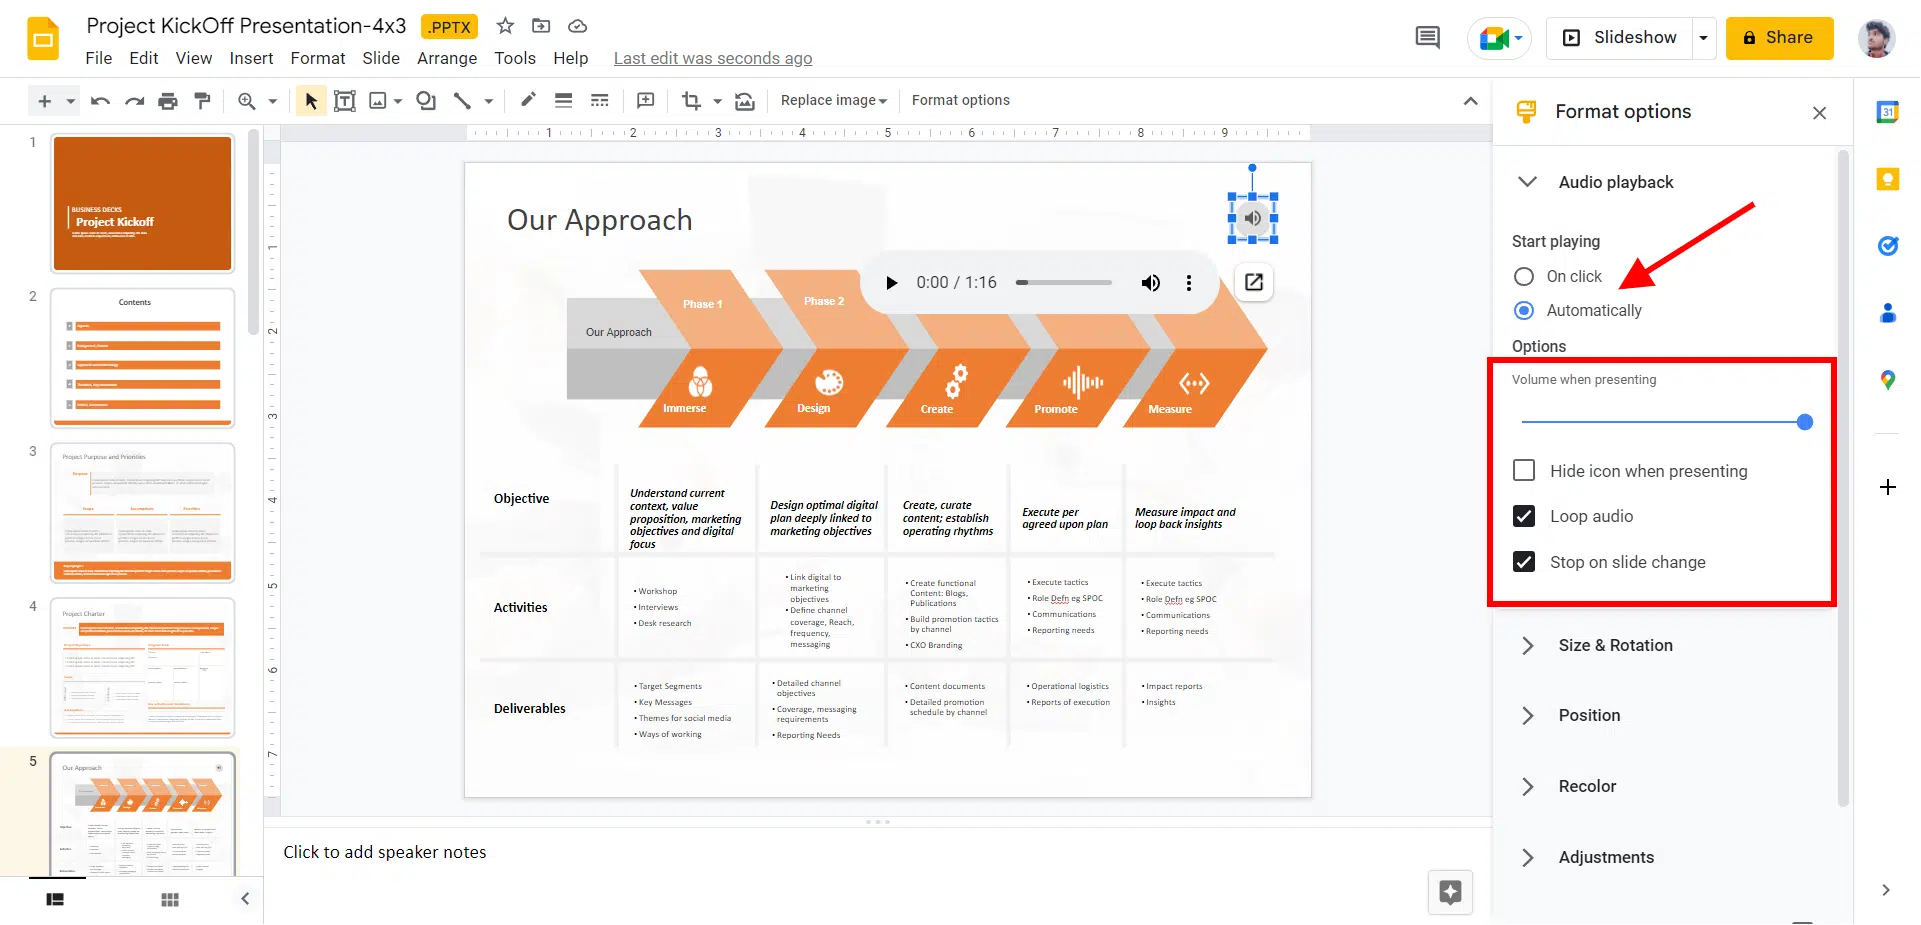Viewport: 1921px width, 925px height.
Task: Play the audio in the player
Action: (x=891, y=283)
